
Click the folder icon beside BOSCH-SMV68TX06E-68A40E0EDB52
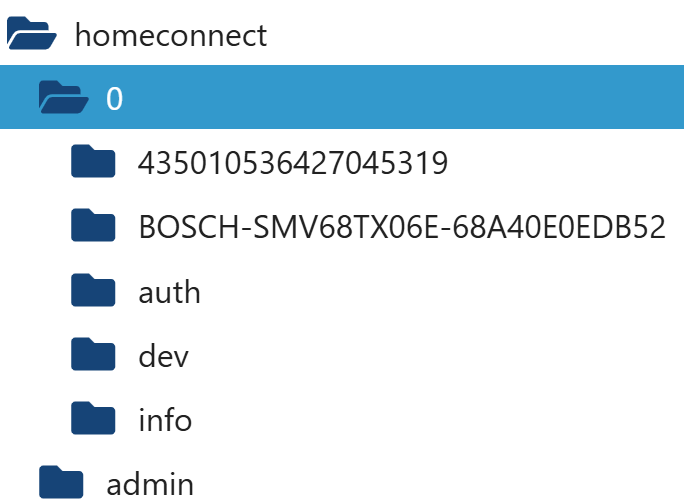(95, 226)
